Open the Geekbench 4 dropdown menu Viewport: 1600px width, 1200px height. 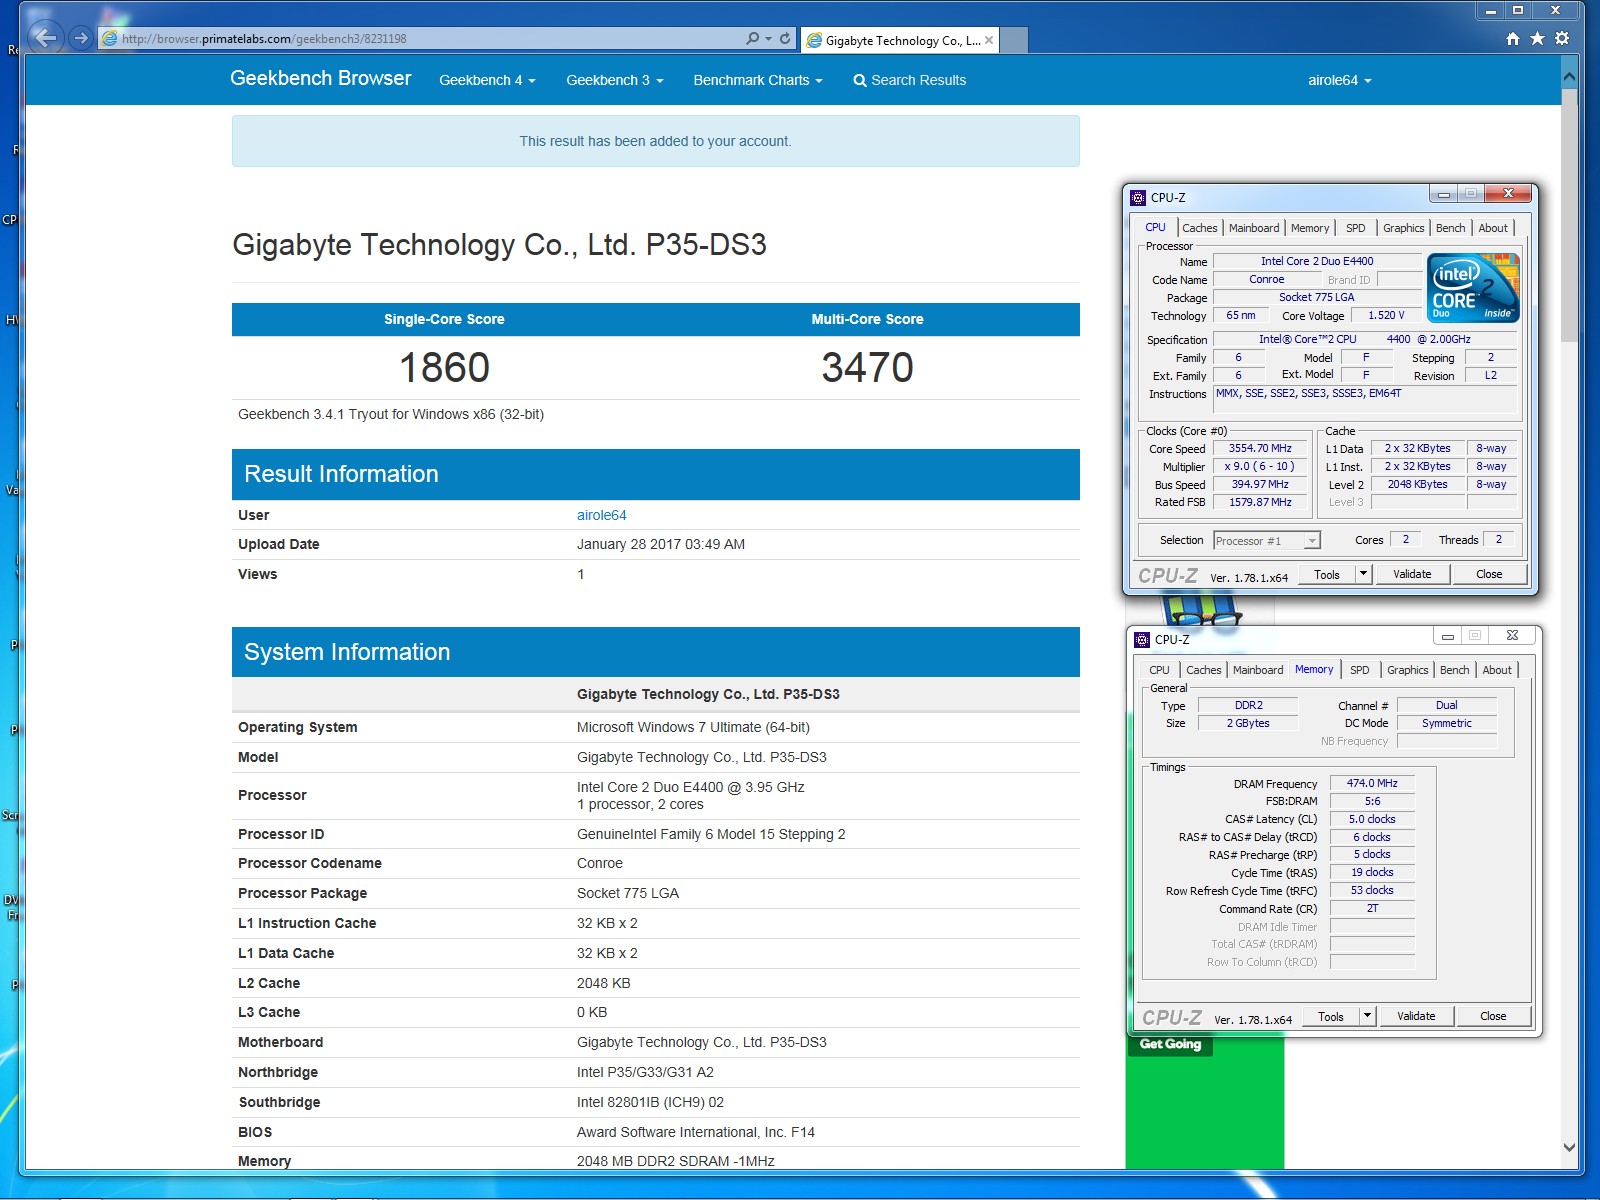pos(487,80)
